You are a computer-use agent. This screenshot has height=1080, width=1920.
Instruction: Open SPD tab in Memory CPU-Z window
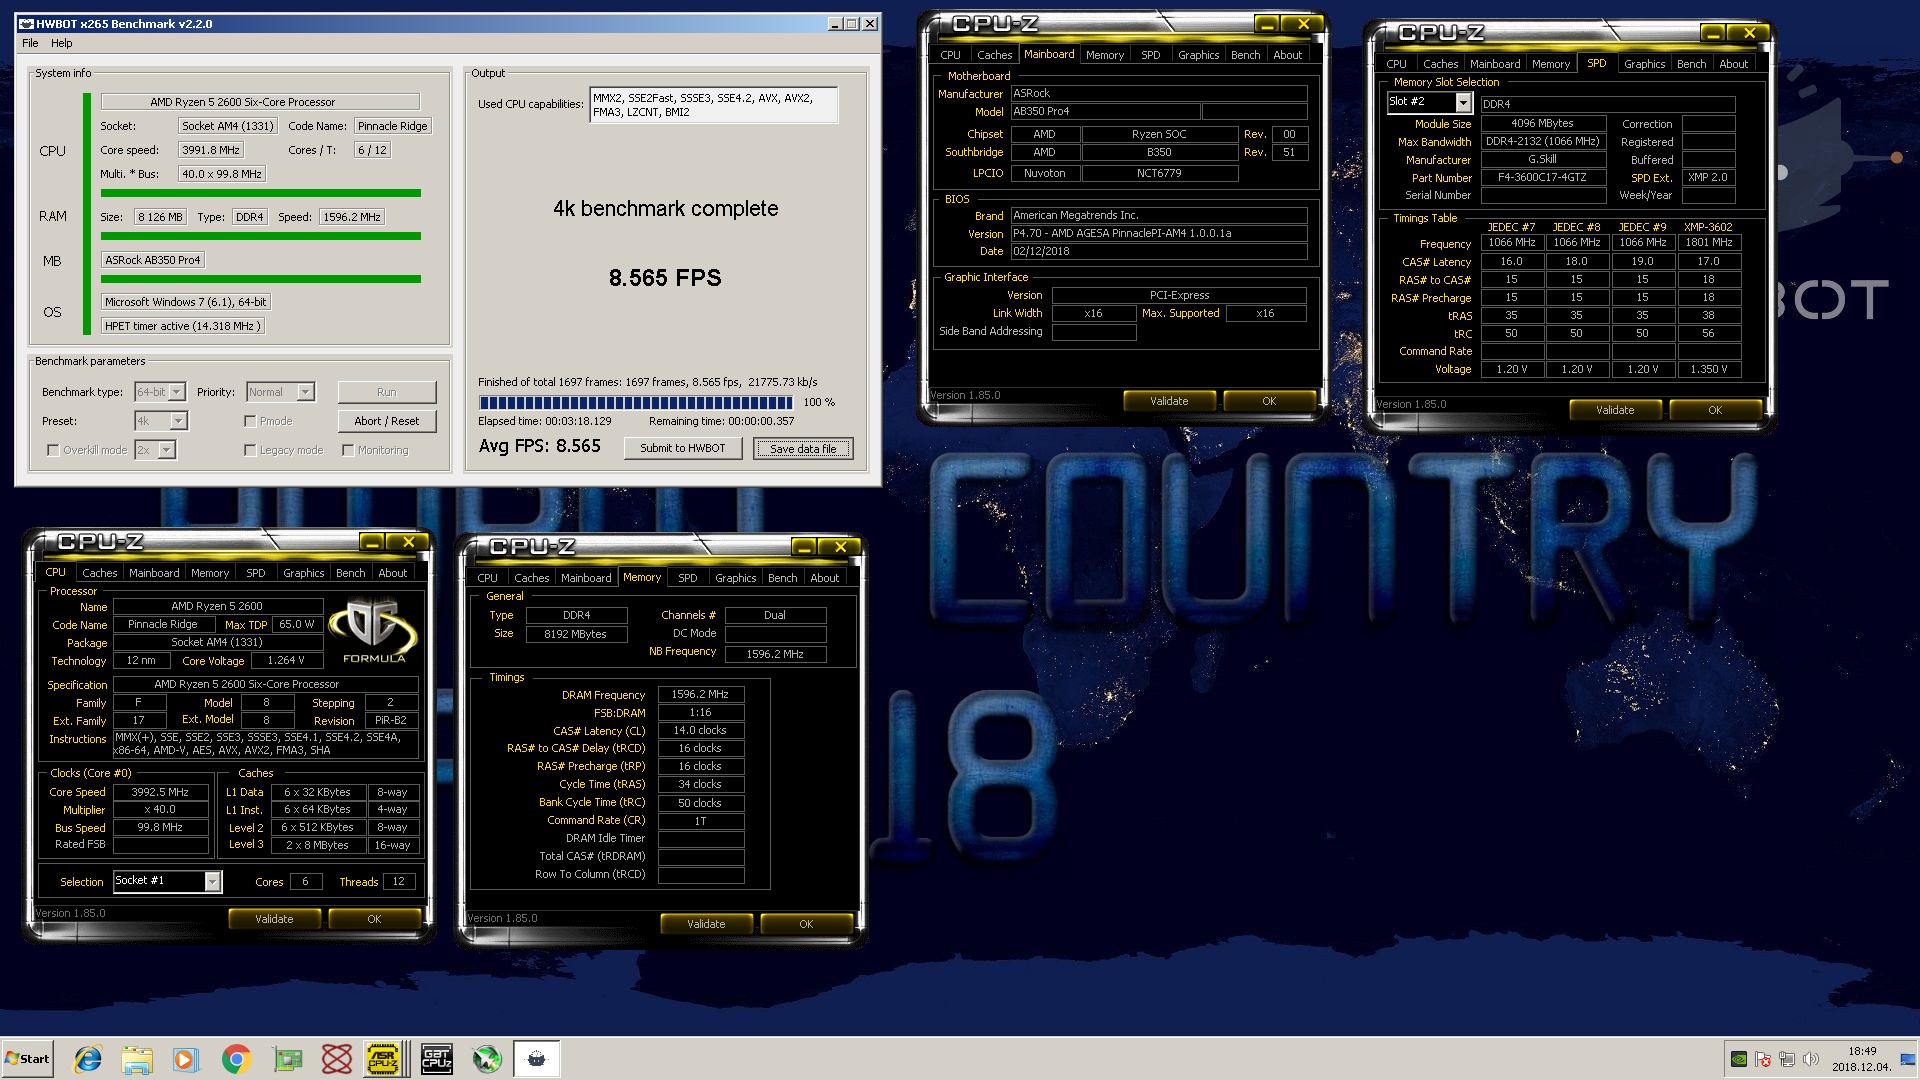tap(687, 578)
